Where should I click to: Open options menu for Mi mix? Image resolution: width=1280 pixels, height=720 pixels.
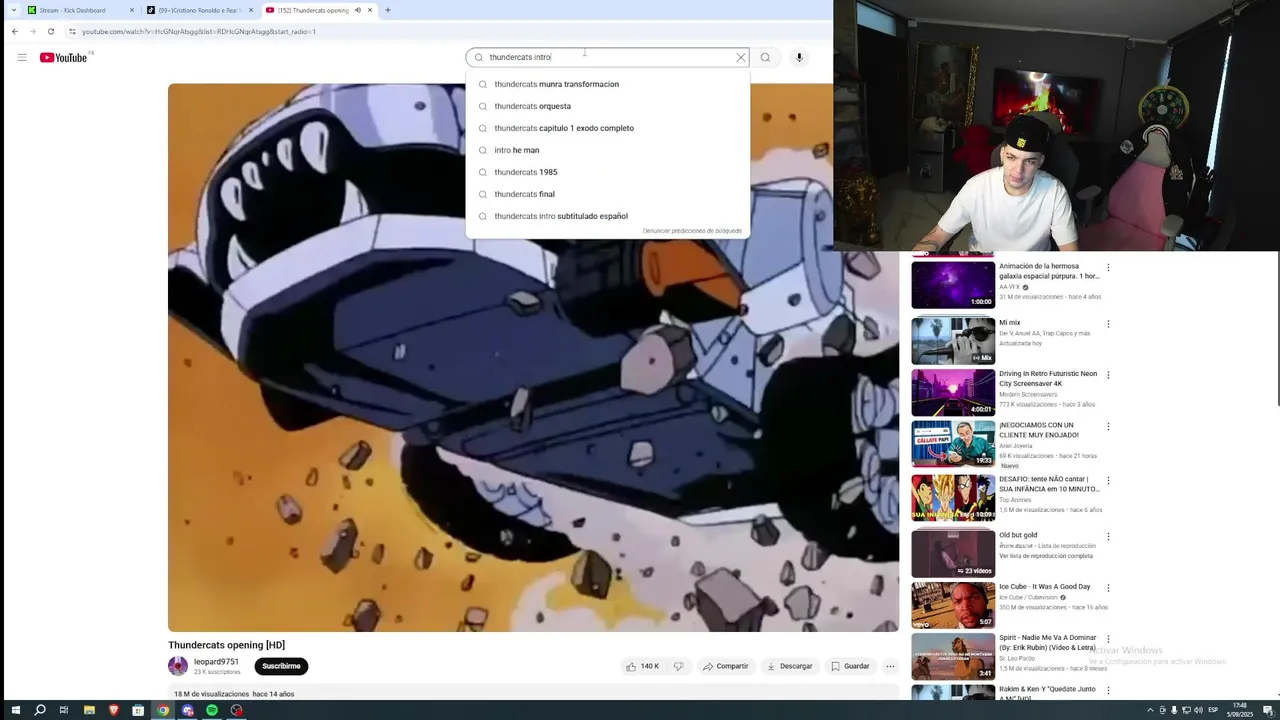tap(1108, 324)
